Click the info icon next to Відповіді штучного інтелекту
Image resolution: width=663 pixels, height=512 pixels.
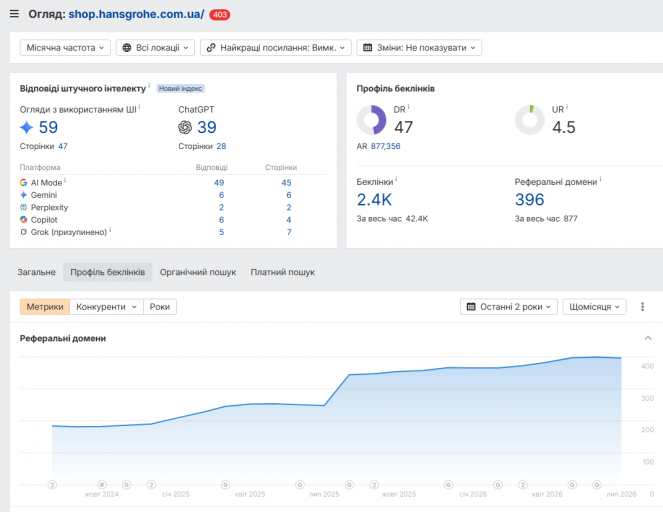[149, 86]
